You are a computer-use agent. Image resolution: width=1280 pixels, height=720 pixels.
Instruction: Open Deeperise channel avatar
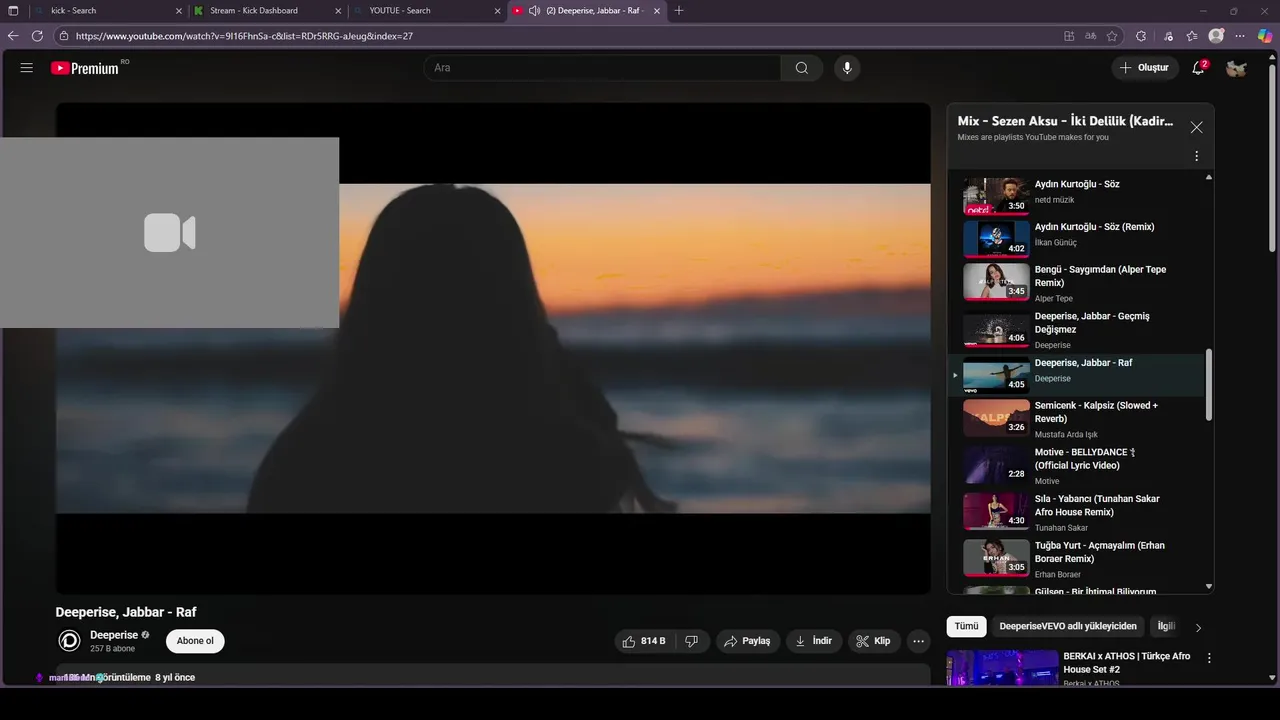[x=69, y=641]
